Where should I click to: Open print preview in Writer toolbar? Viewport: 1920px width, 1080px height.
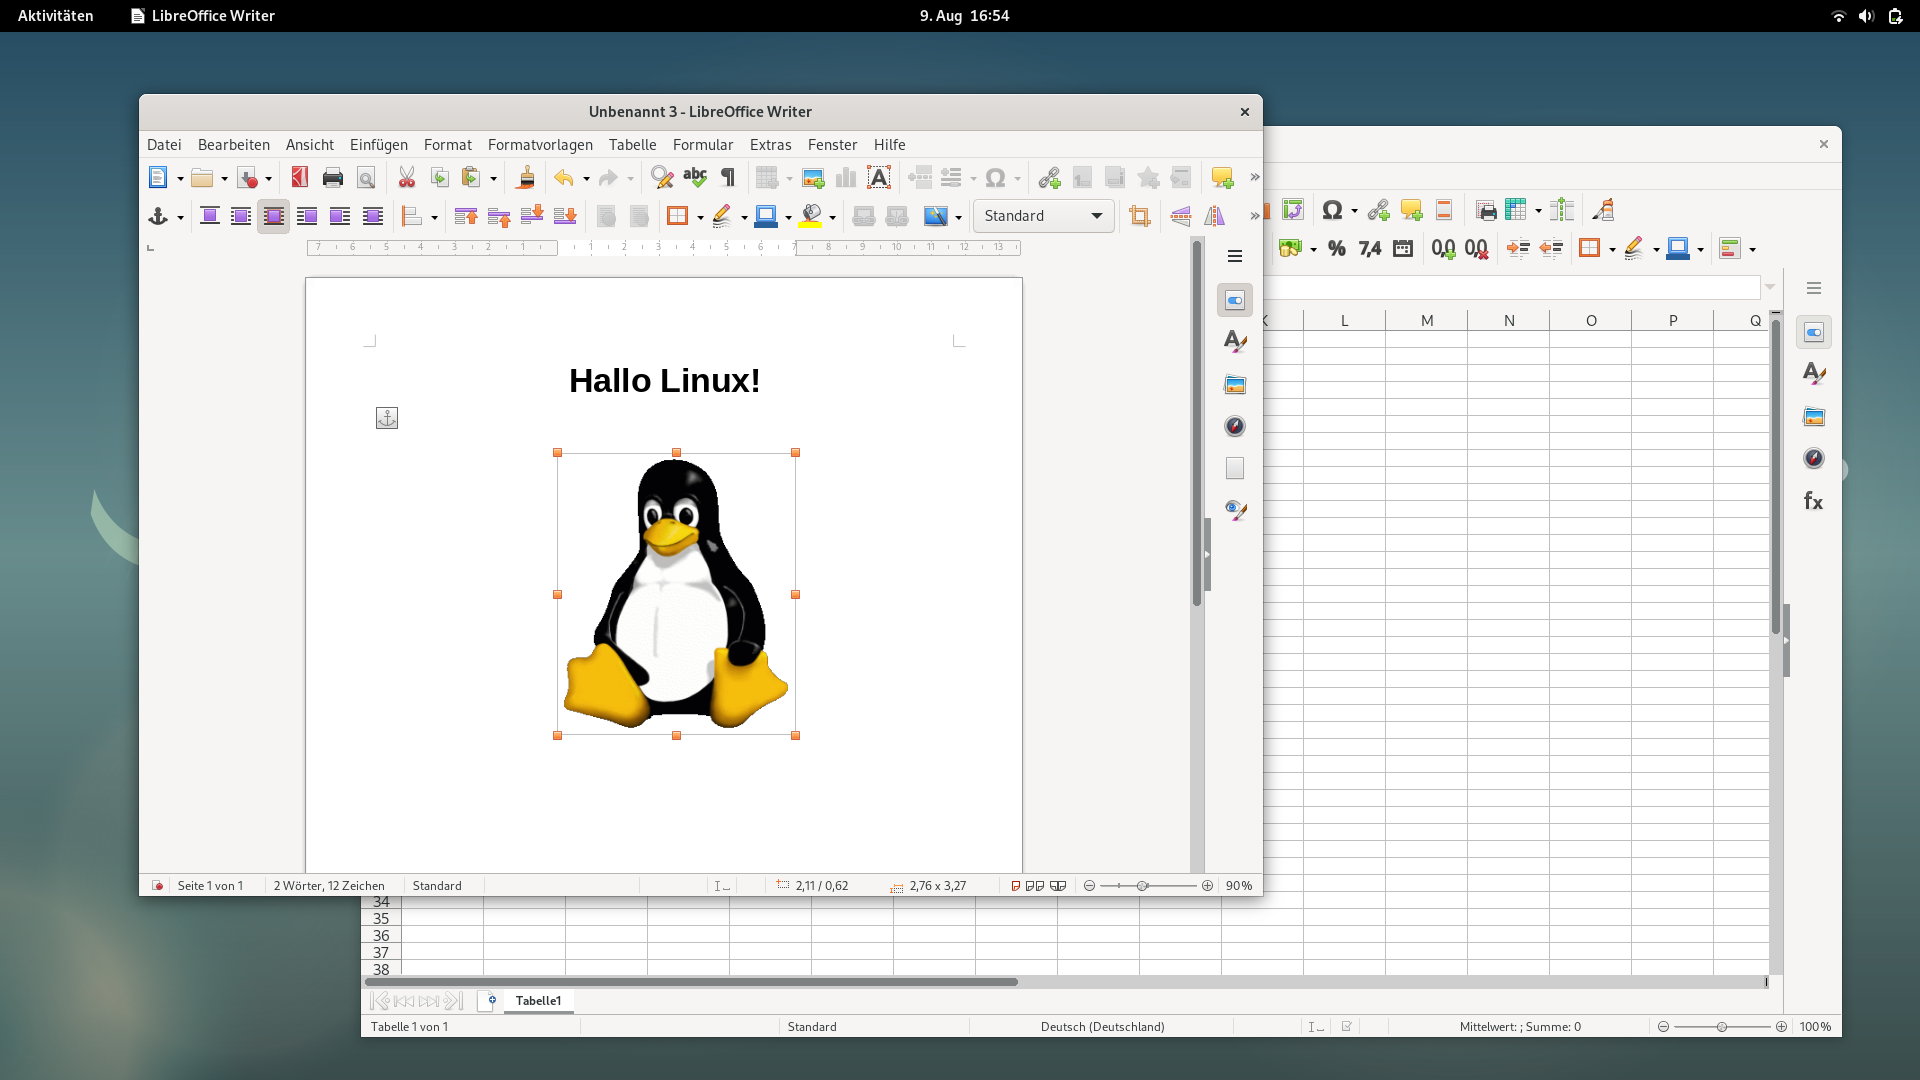(366, 178)
